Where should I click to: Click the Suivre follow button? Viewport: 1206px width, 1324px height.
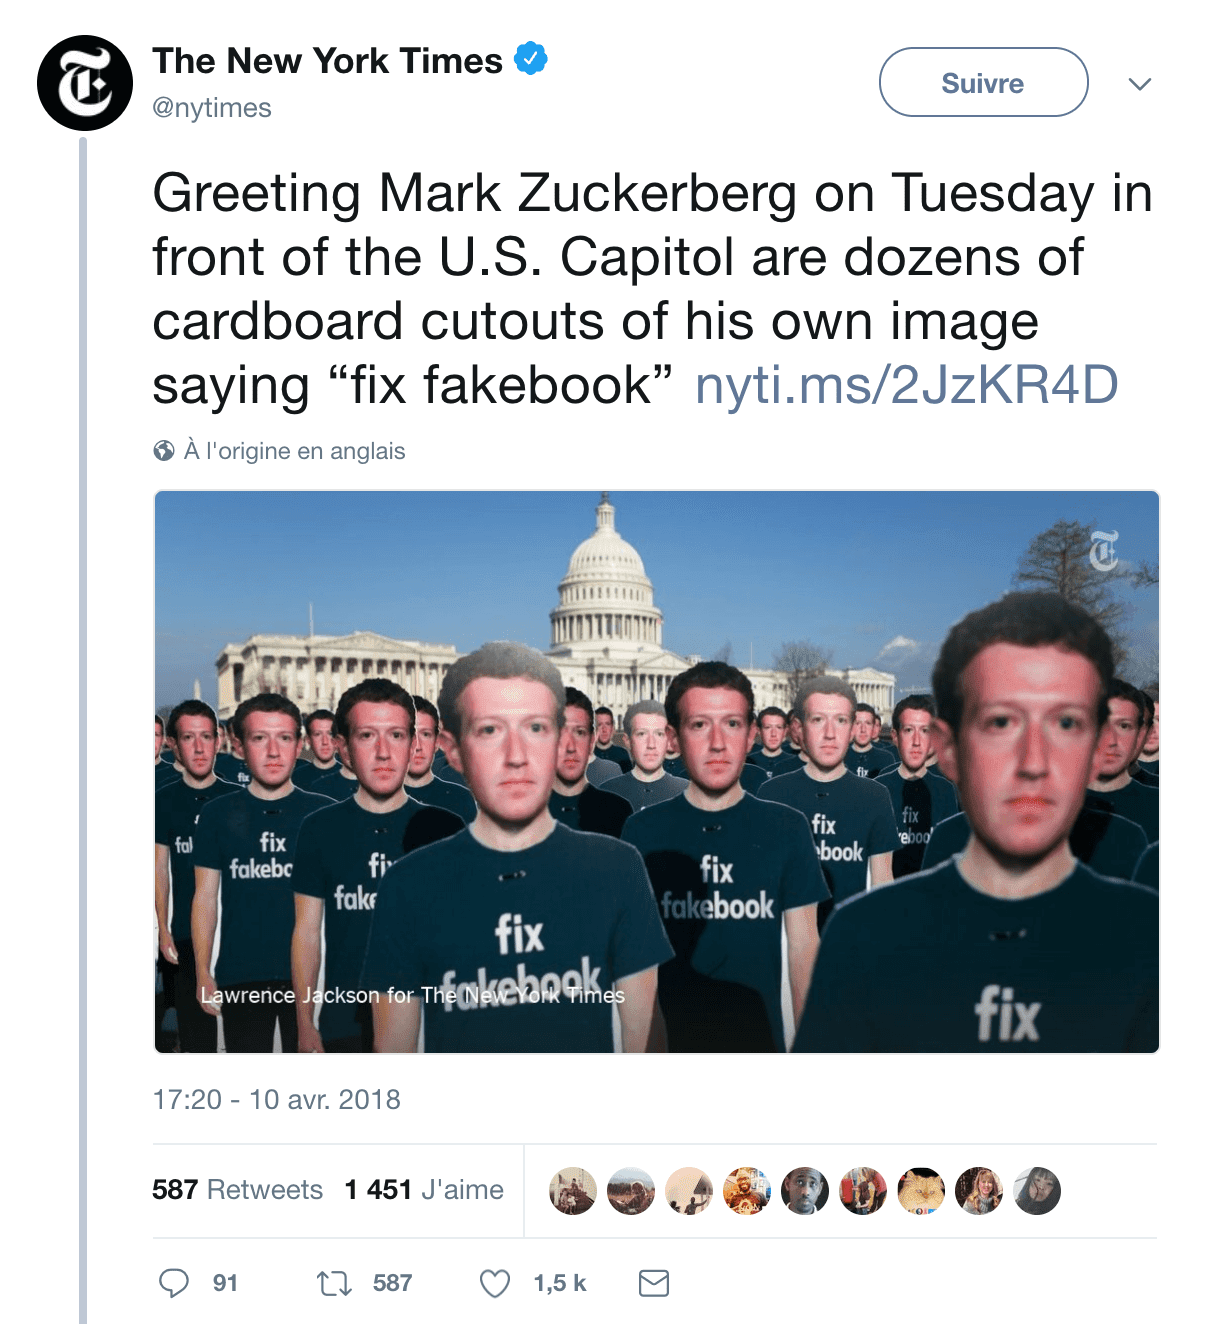coord(984,82)
